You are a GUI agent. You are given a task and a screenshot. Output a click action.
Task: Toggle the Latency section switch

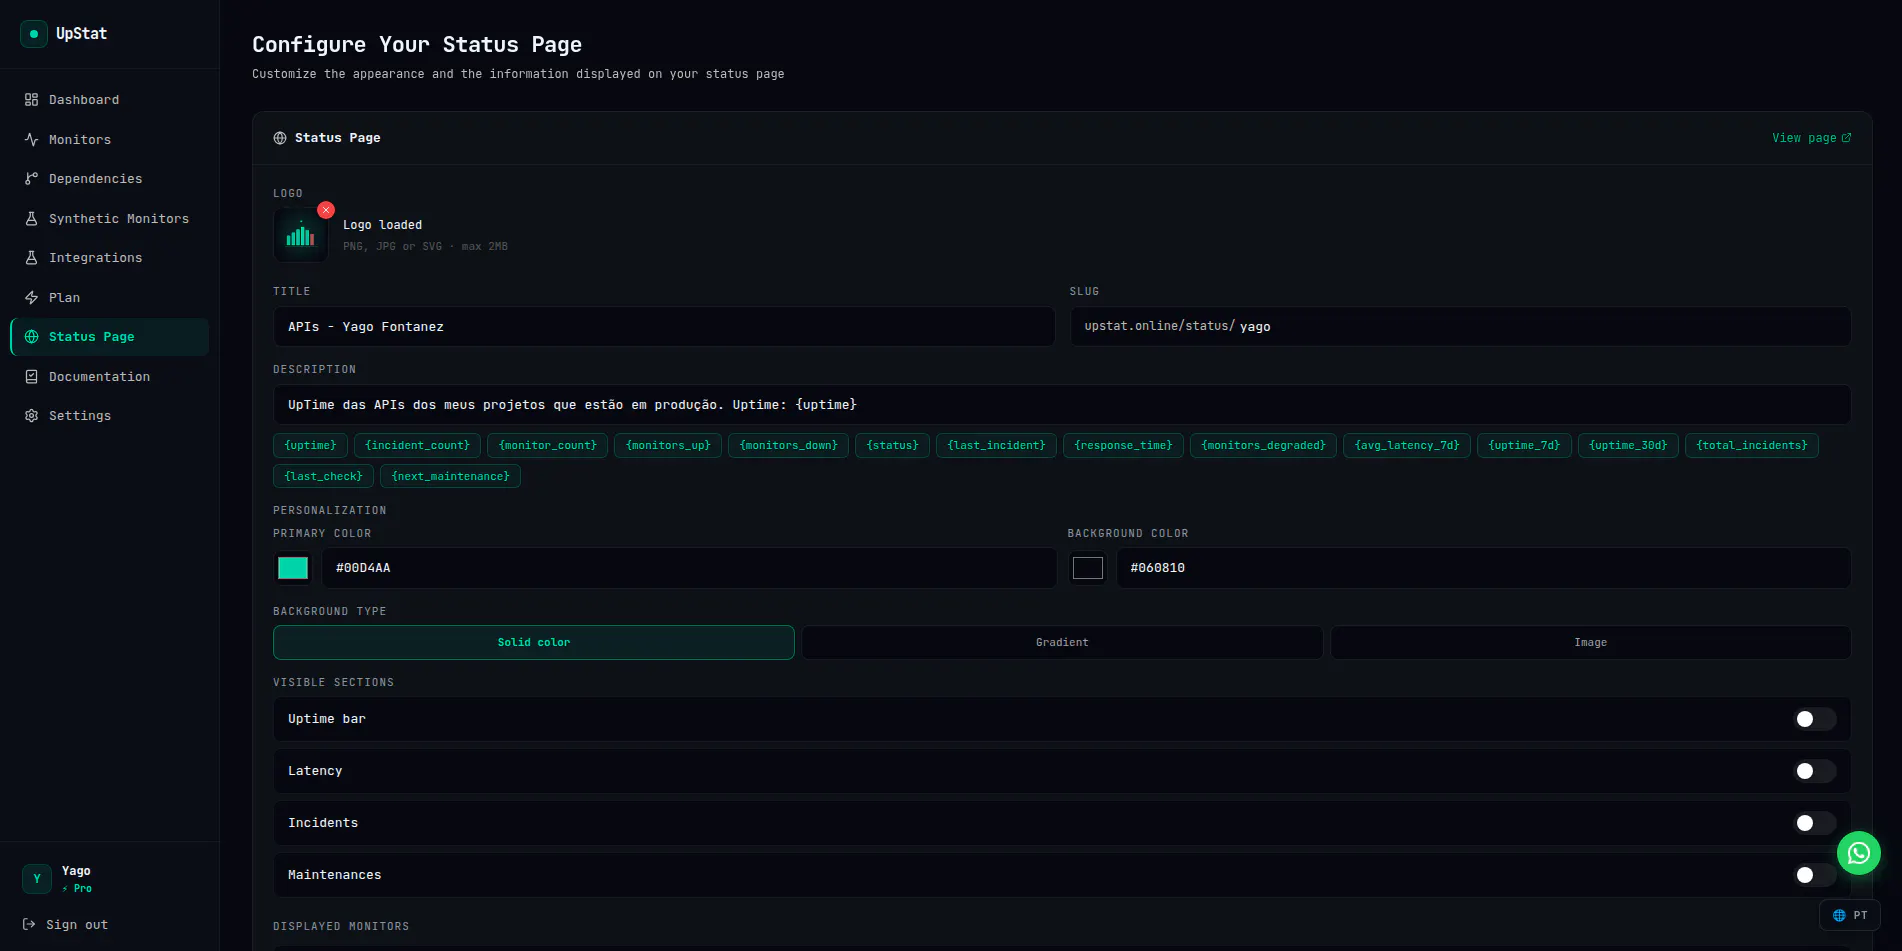tap(1815, 771)
